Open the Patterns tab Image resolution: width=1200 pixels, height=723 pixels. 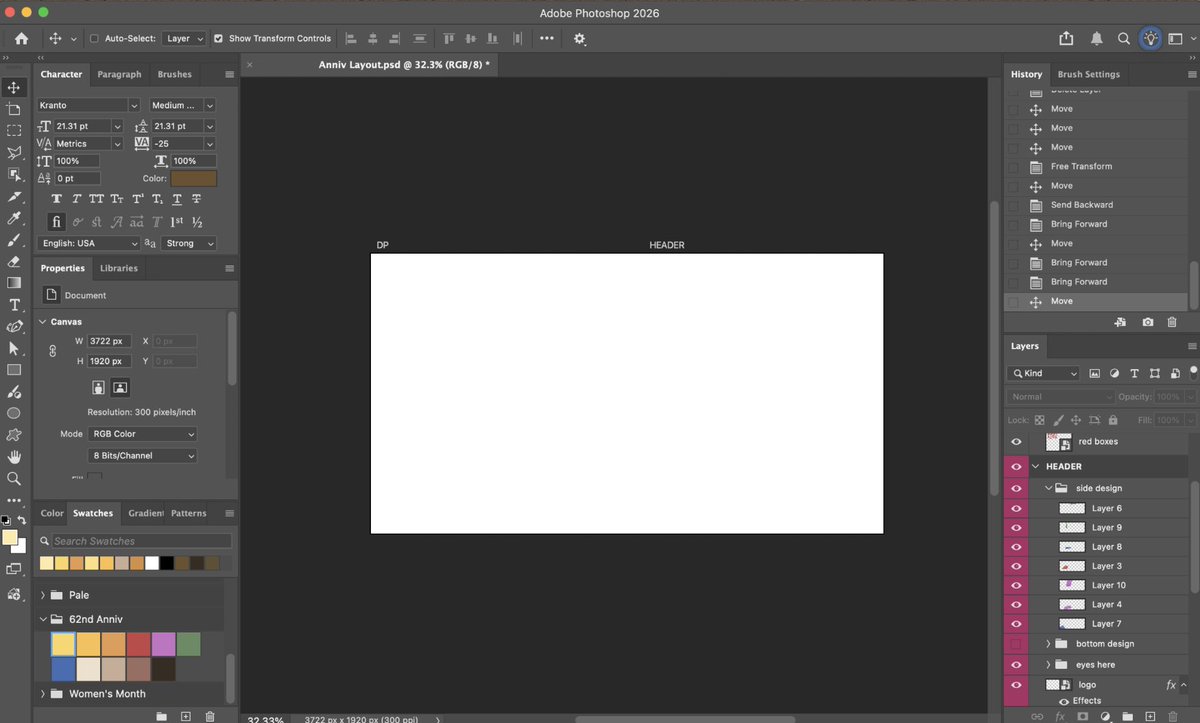188,513
